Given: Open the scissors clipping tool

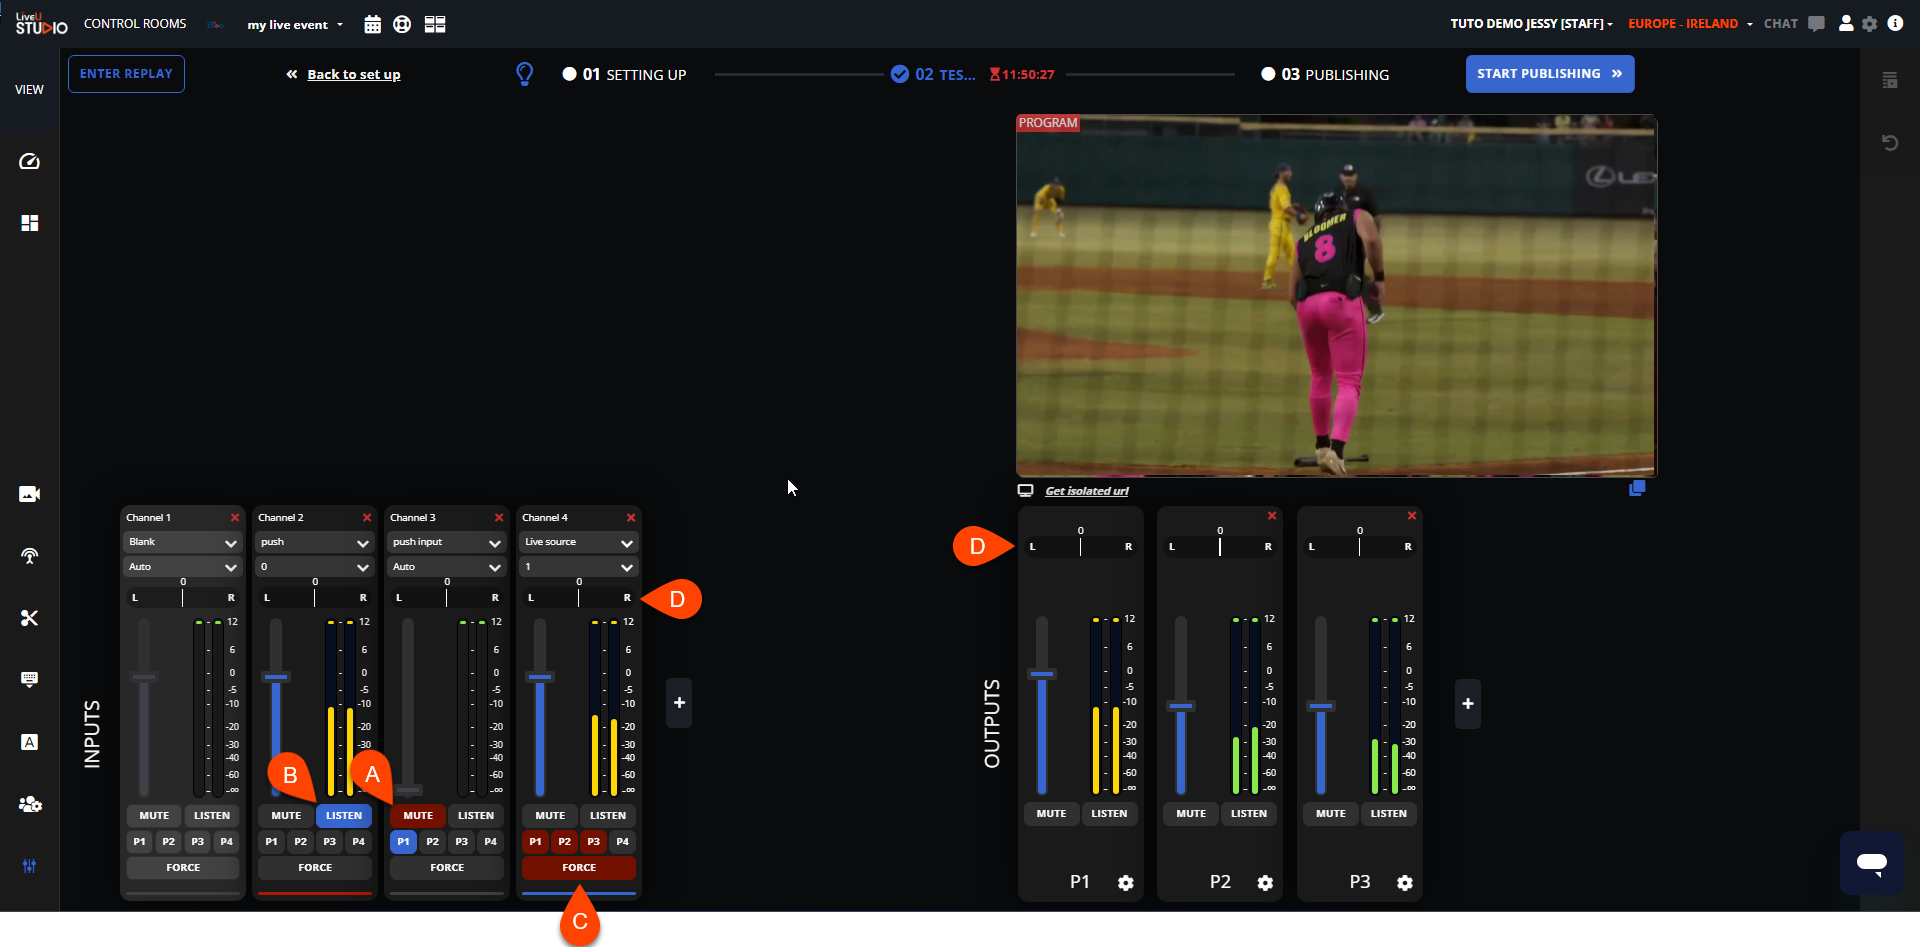Looking at the screenshot, I should [29, 618].
